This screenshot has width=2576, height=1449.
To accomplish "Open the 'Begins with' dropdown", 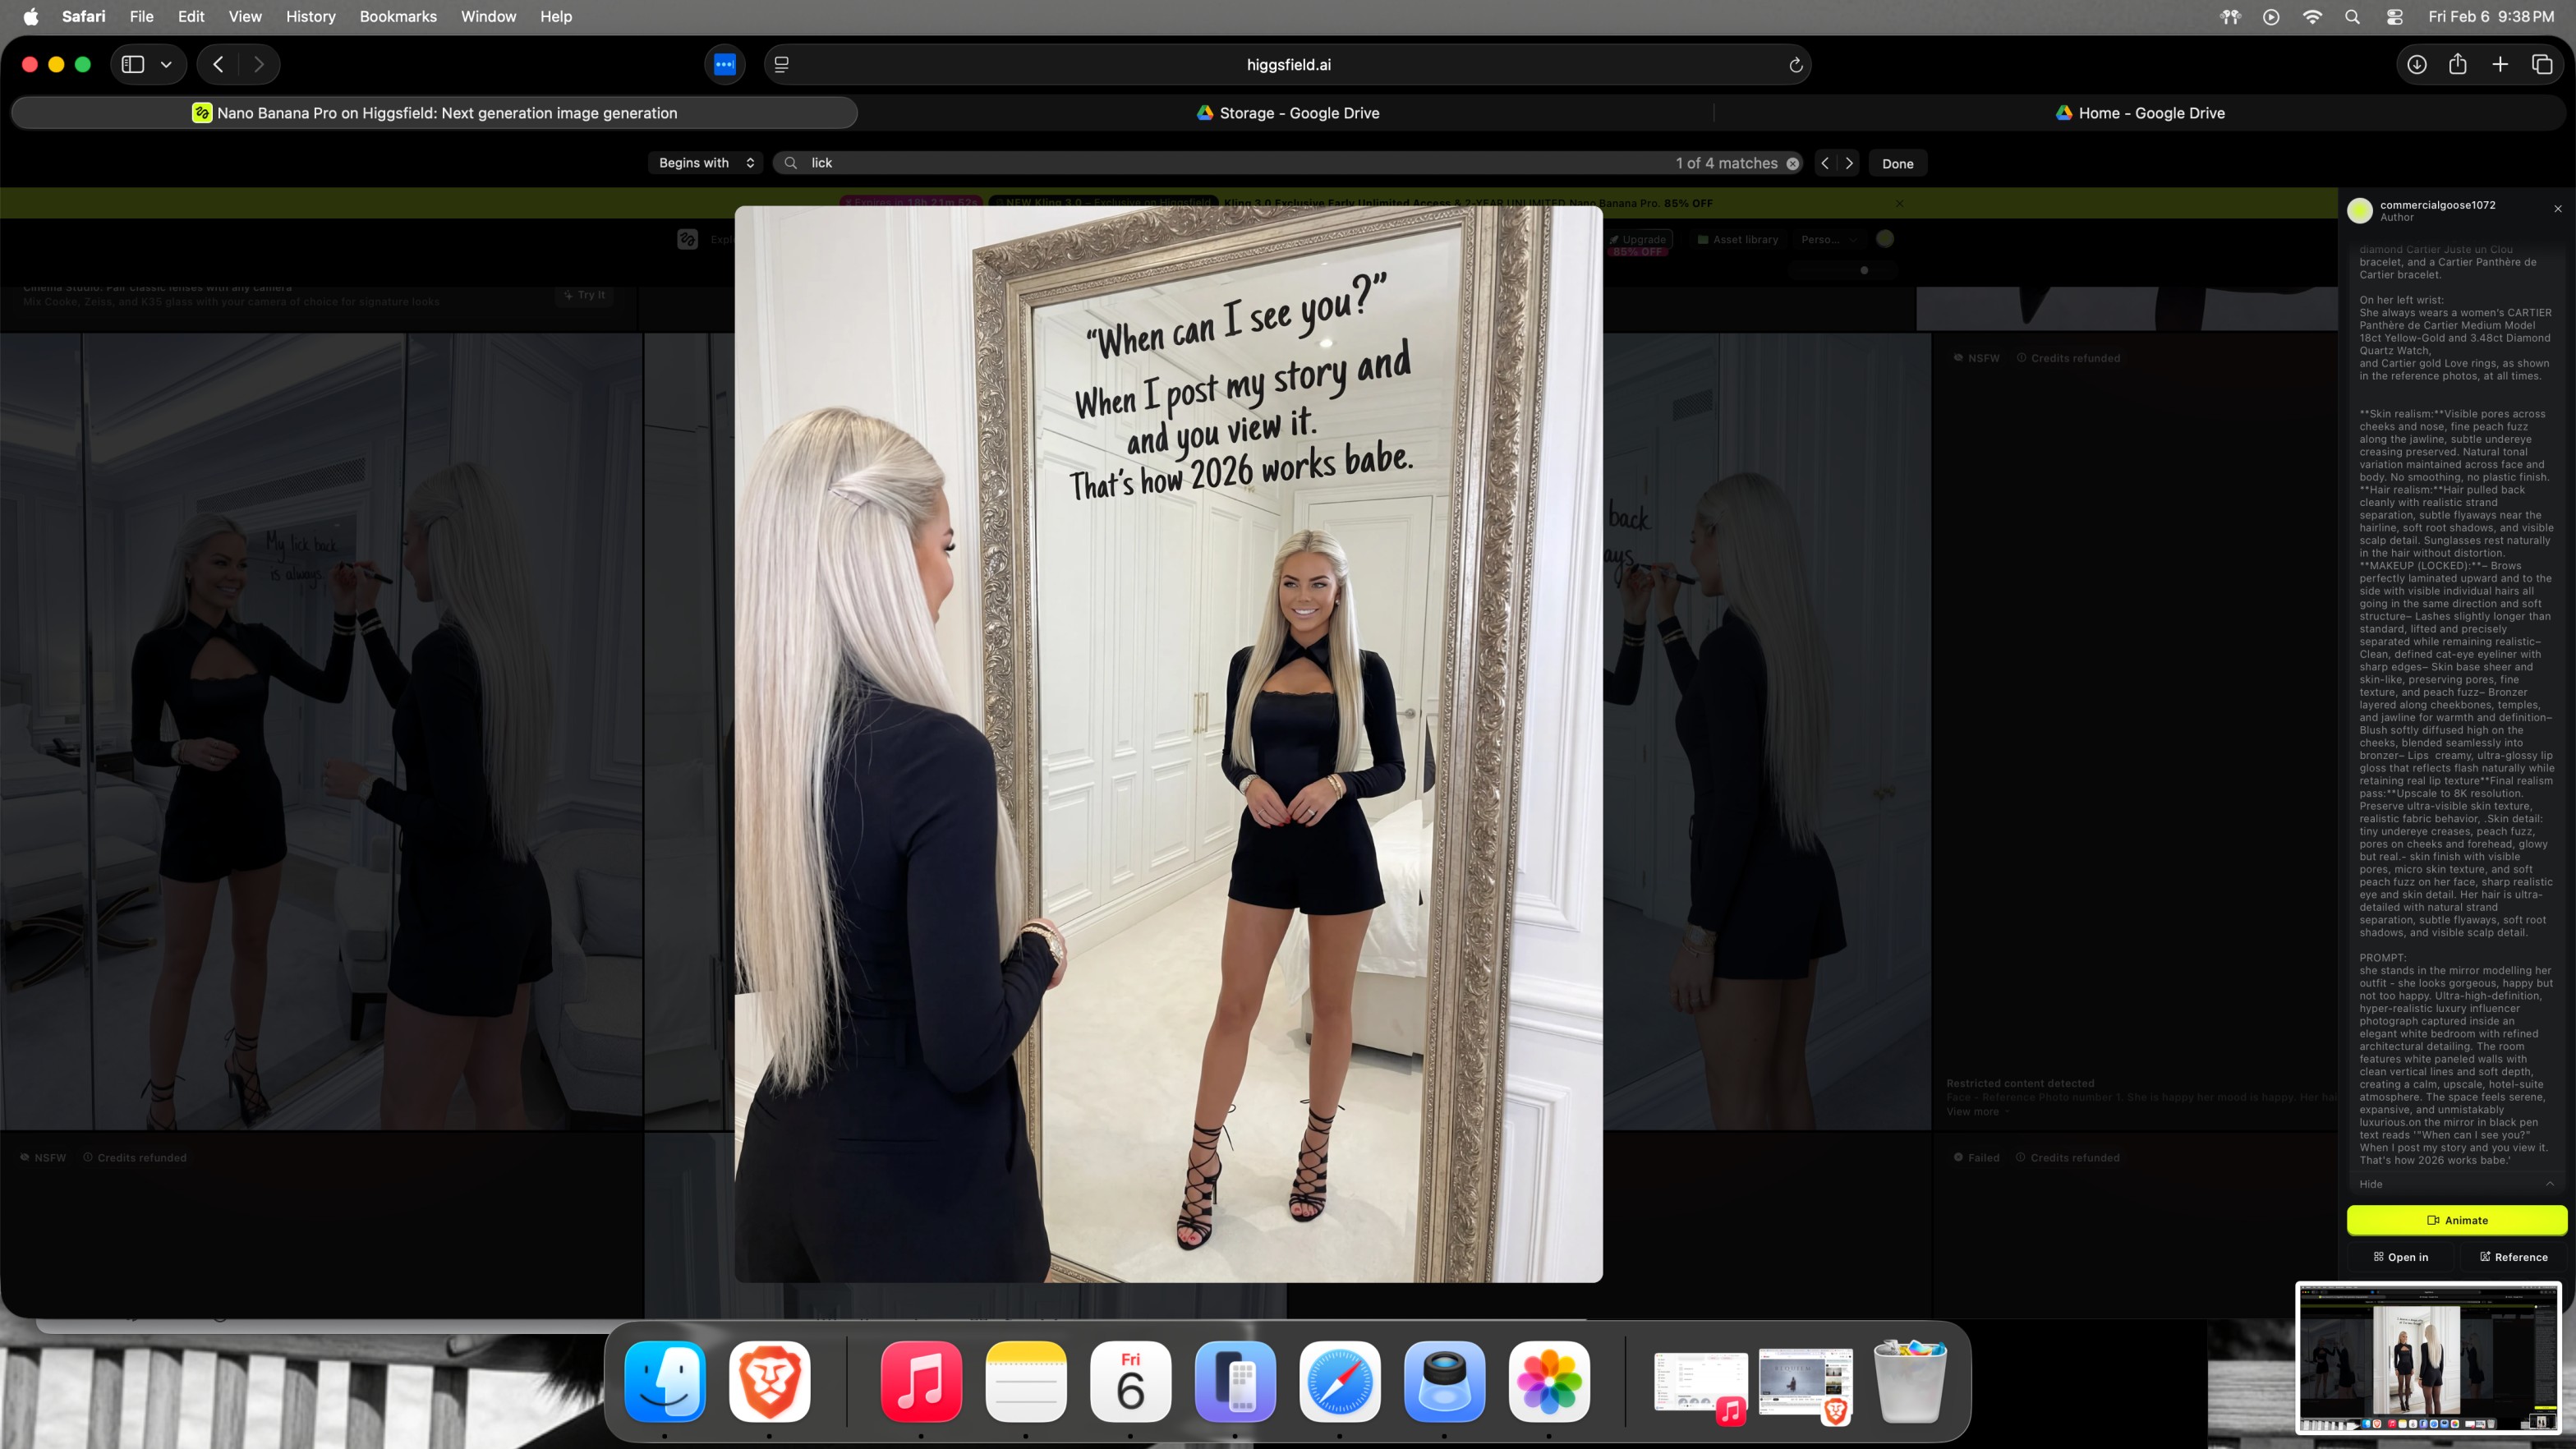I will click(706, 163).
